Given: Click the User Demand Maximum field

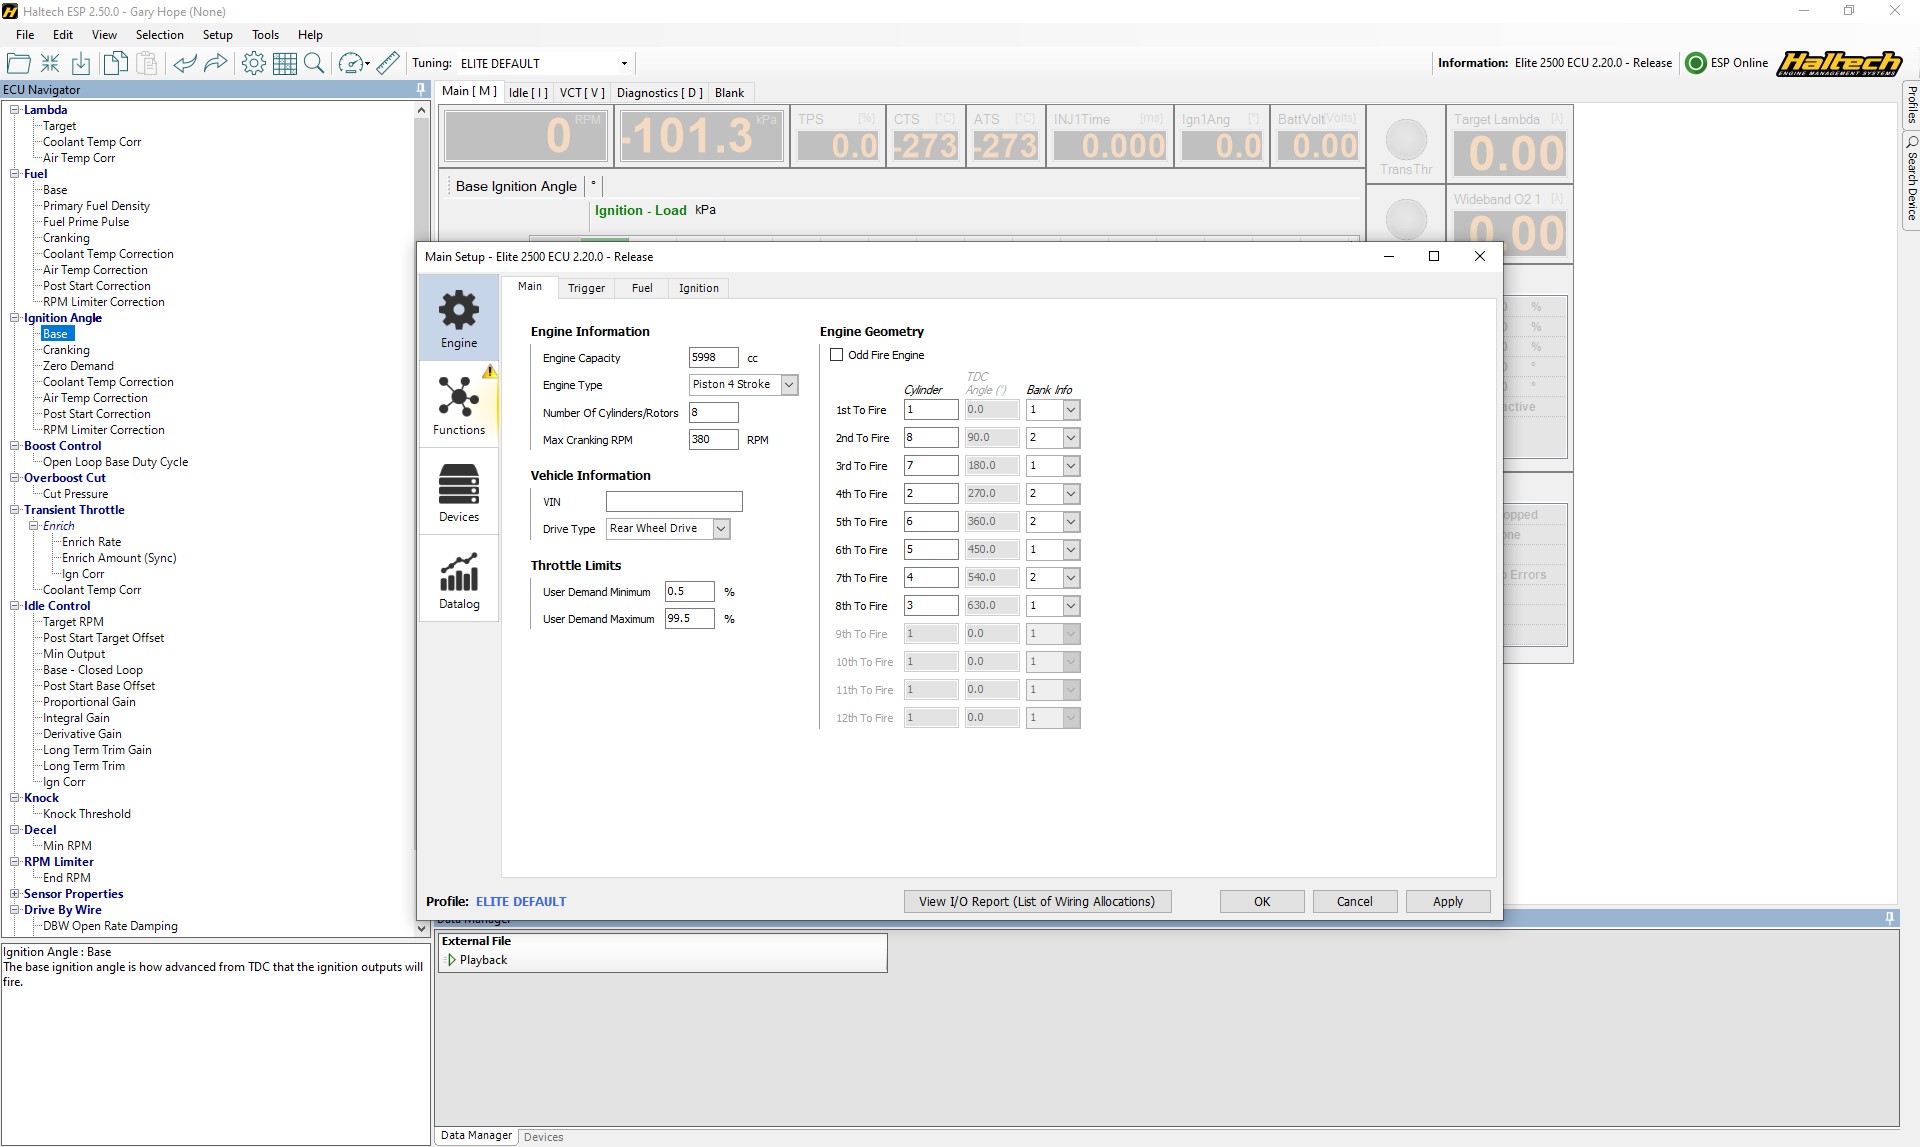Looking at the screenshot, I should [690, 618].
